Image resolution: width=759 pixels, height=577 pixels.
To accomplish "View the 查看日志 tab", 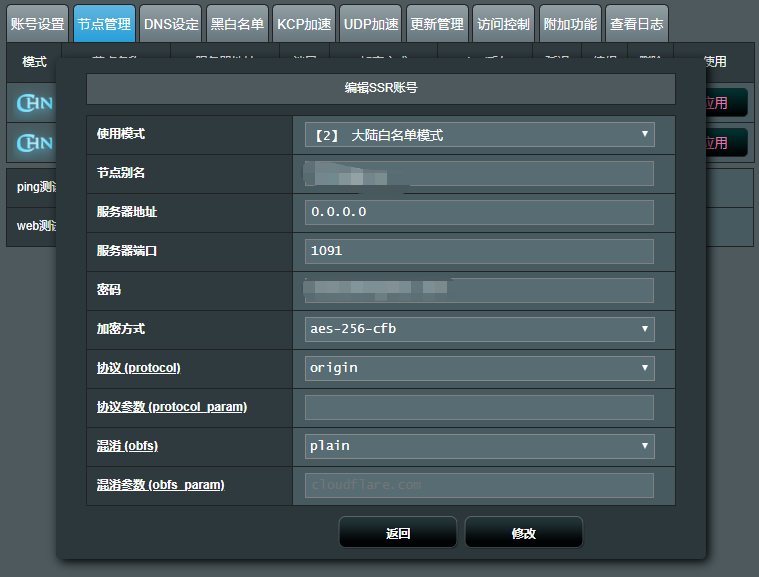I will pos(637,24).
